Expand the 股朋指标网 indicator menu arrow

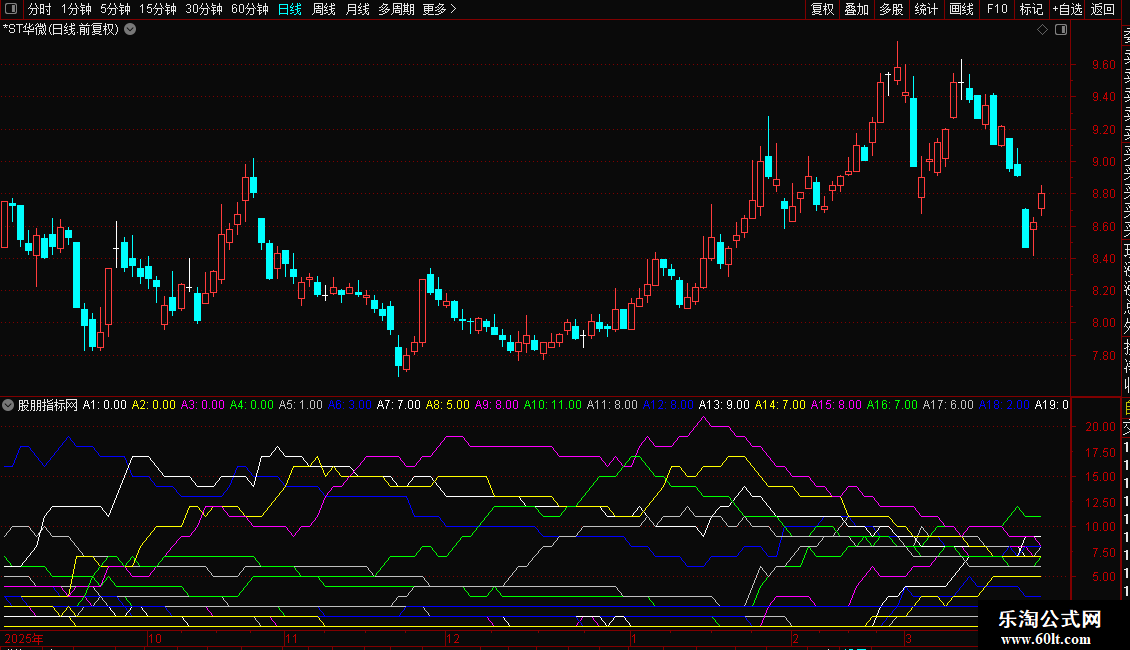pos(9,405)
